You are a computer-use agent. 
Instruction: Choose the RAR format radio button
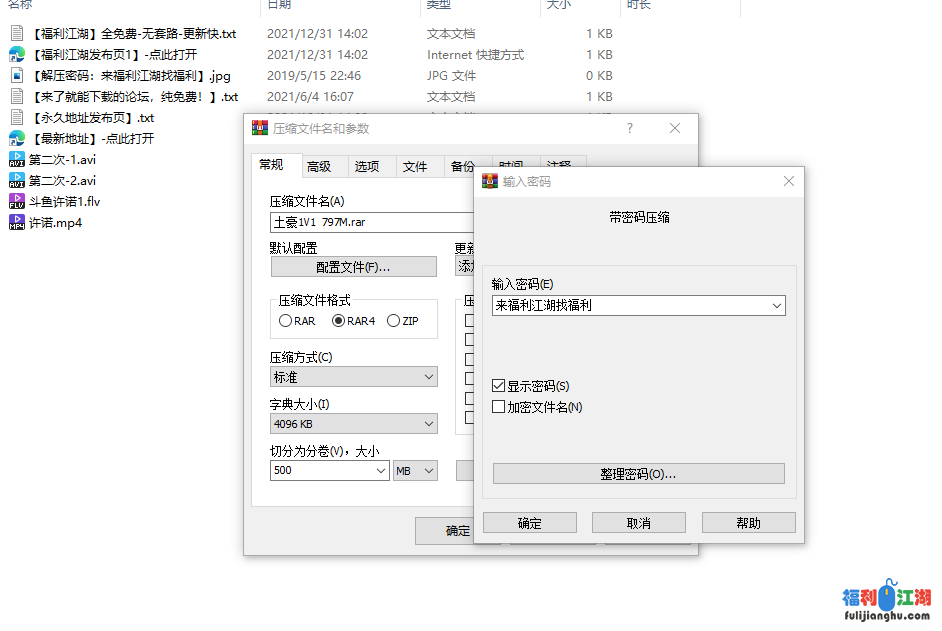click(x=286, y=321)
